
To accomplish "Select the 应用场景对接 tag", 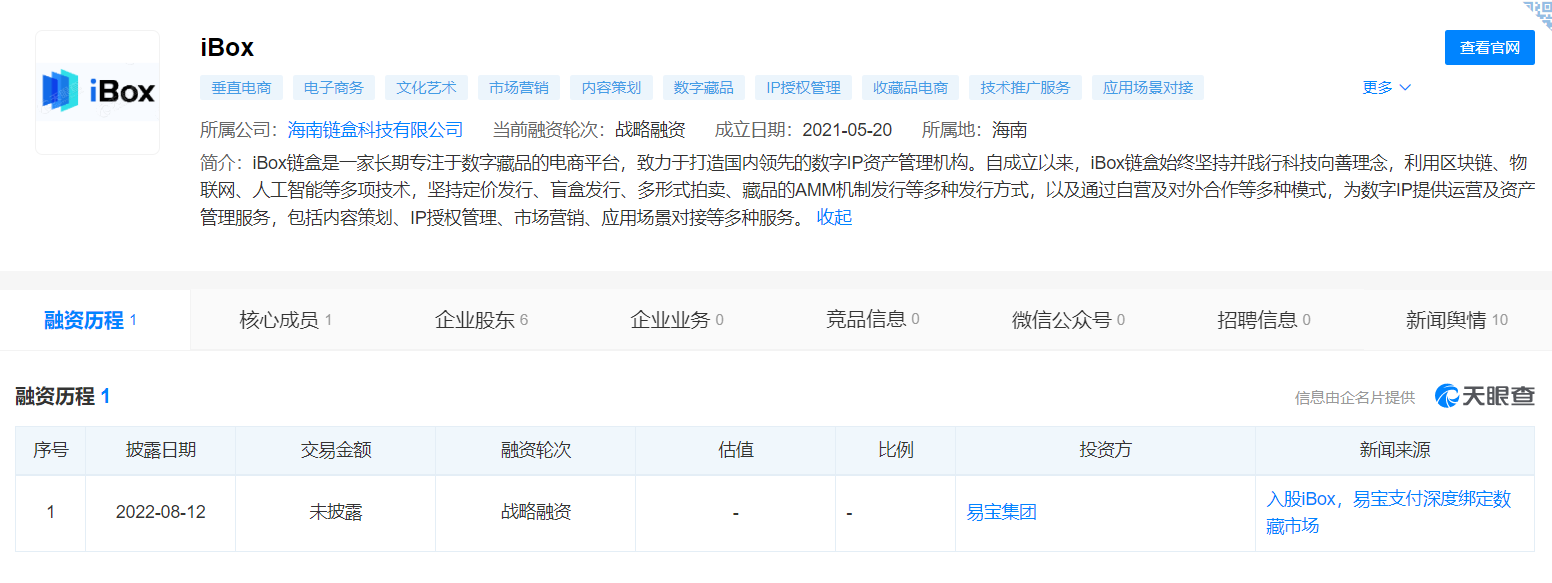I will pyautogui.click(x=1148, y=87).
